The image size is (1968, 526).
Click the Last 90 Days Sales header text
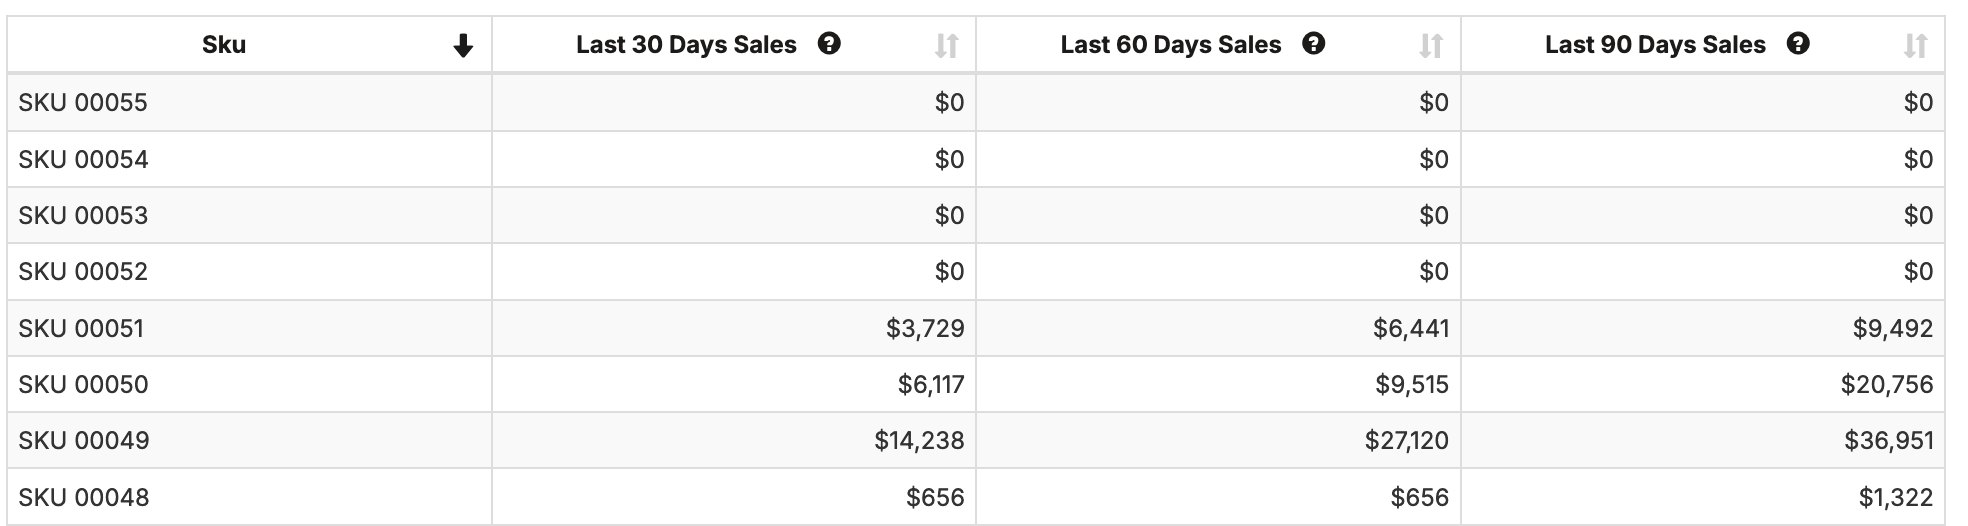[1655, 45]
